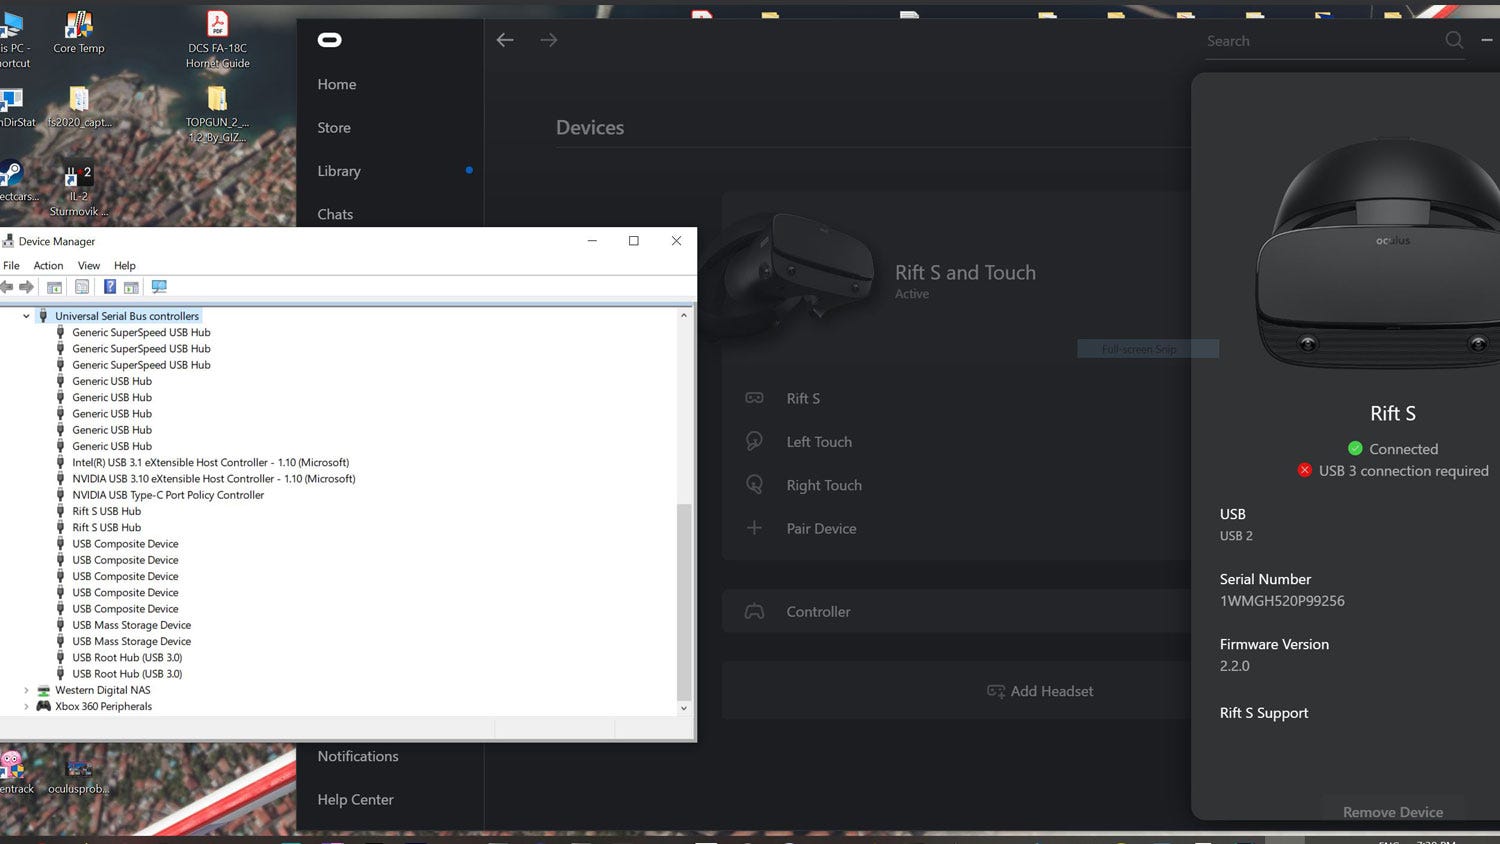Click Device Manager vertical scrollbar thumb
Viewport: 1500px width, 844px height.
(x=684, y=602)
